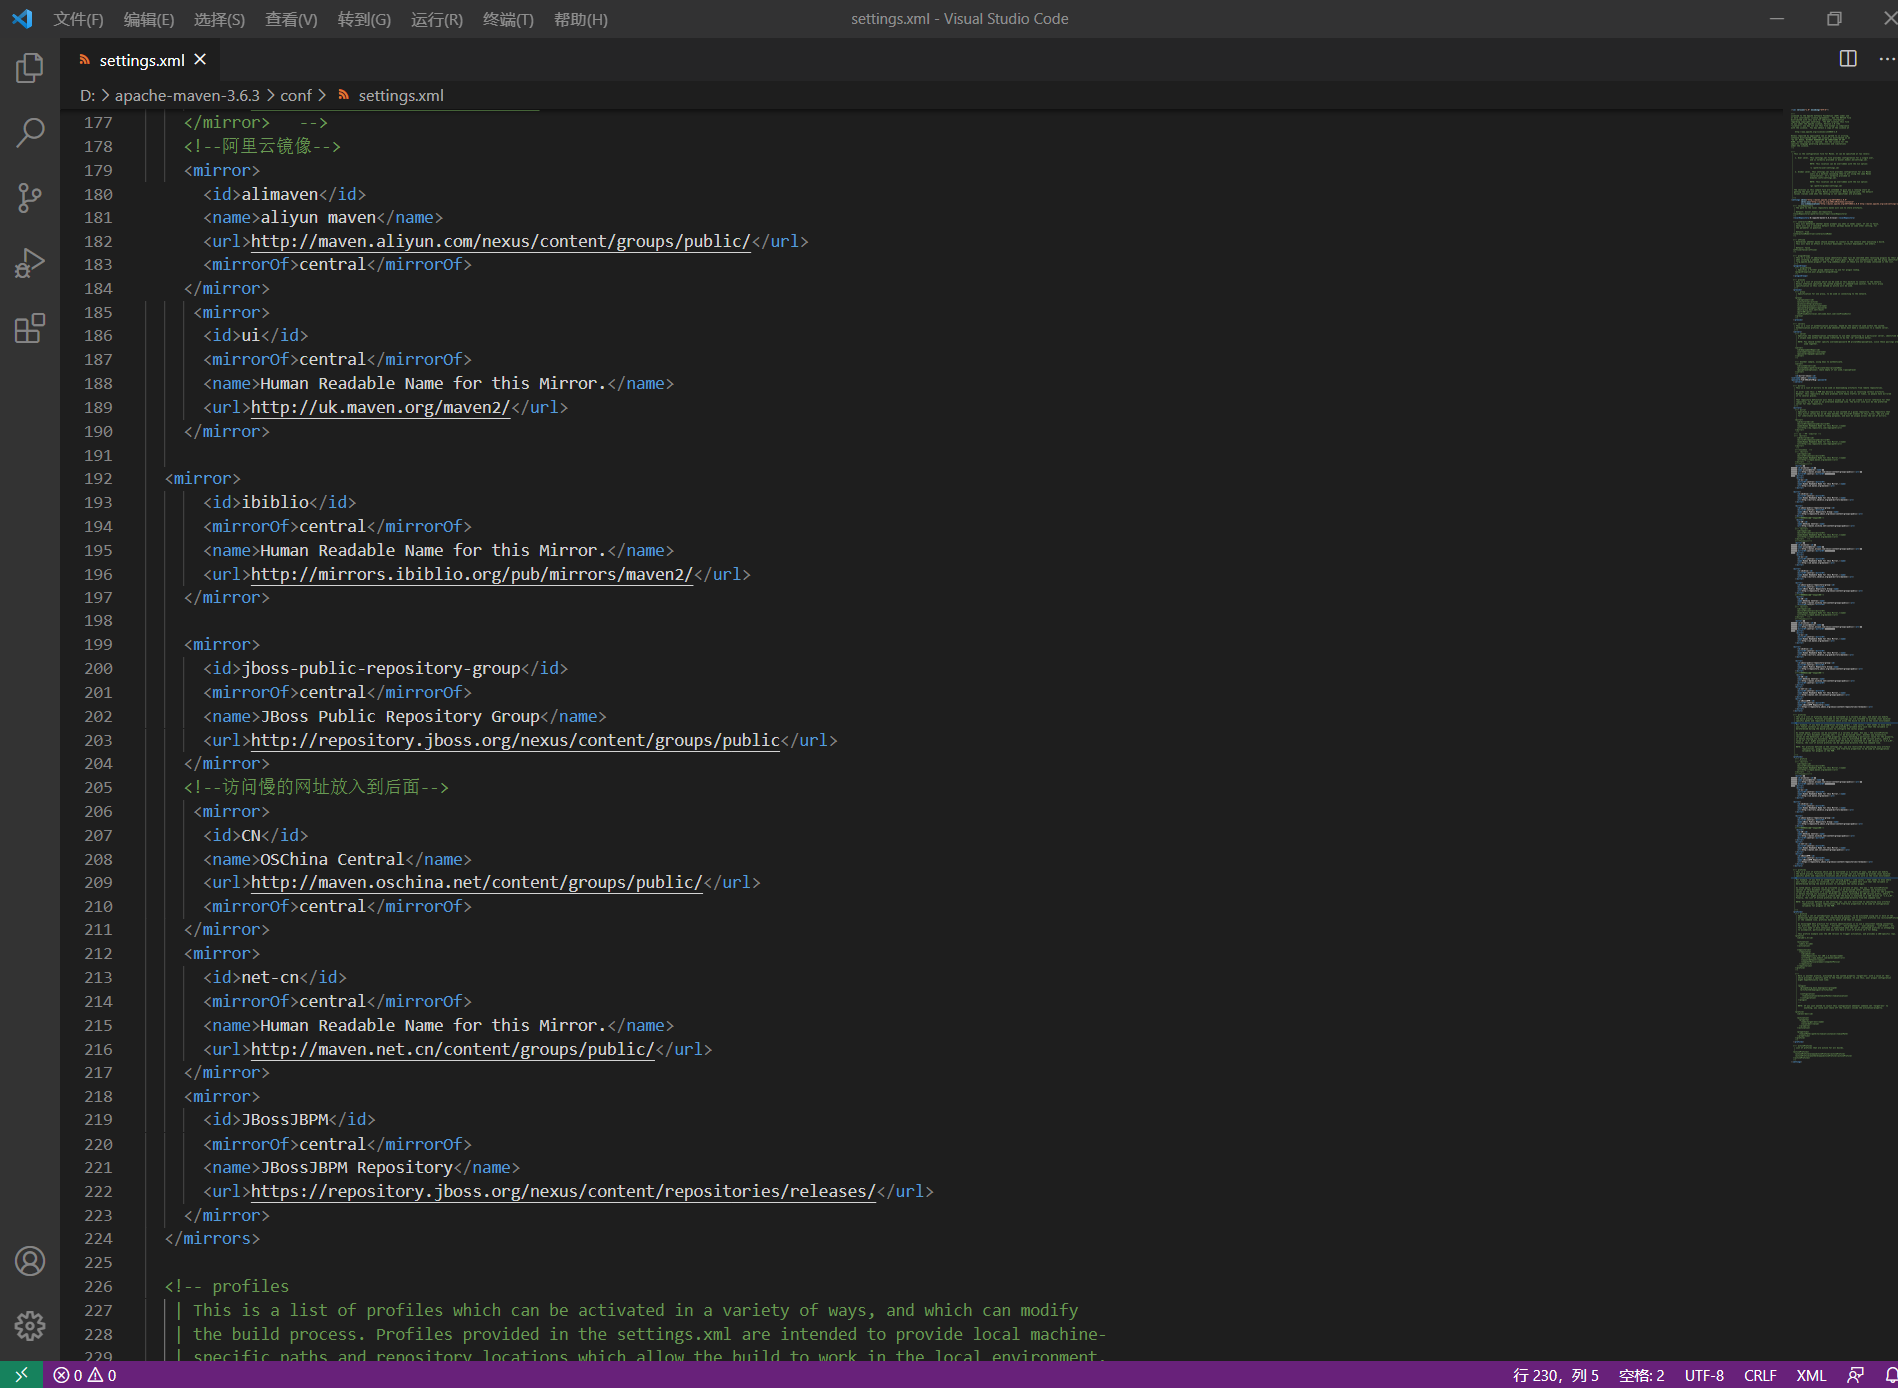
Task: Click the profiles comment on line 226
Action: [227, 1286]
